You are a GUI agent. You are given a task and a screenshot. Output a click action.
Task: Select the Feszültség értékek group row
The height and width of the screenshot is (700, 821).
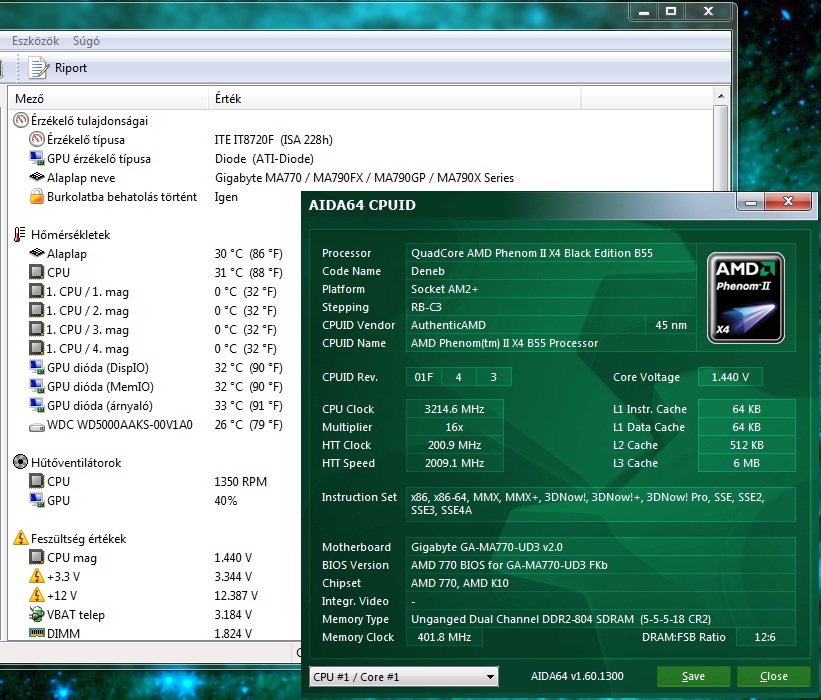click(79, 538)
